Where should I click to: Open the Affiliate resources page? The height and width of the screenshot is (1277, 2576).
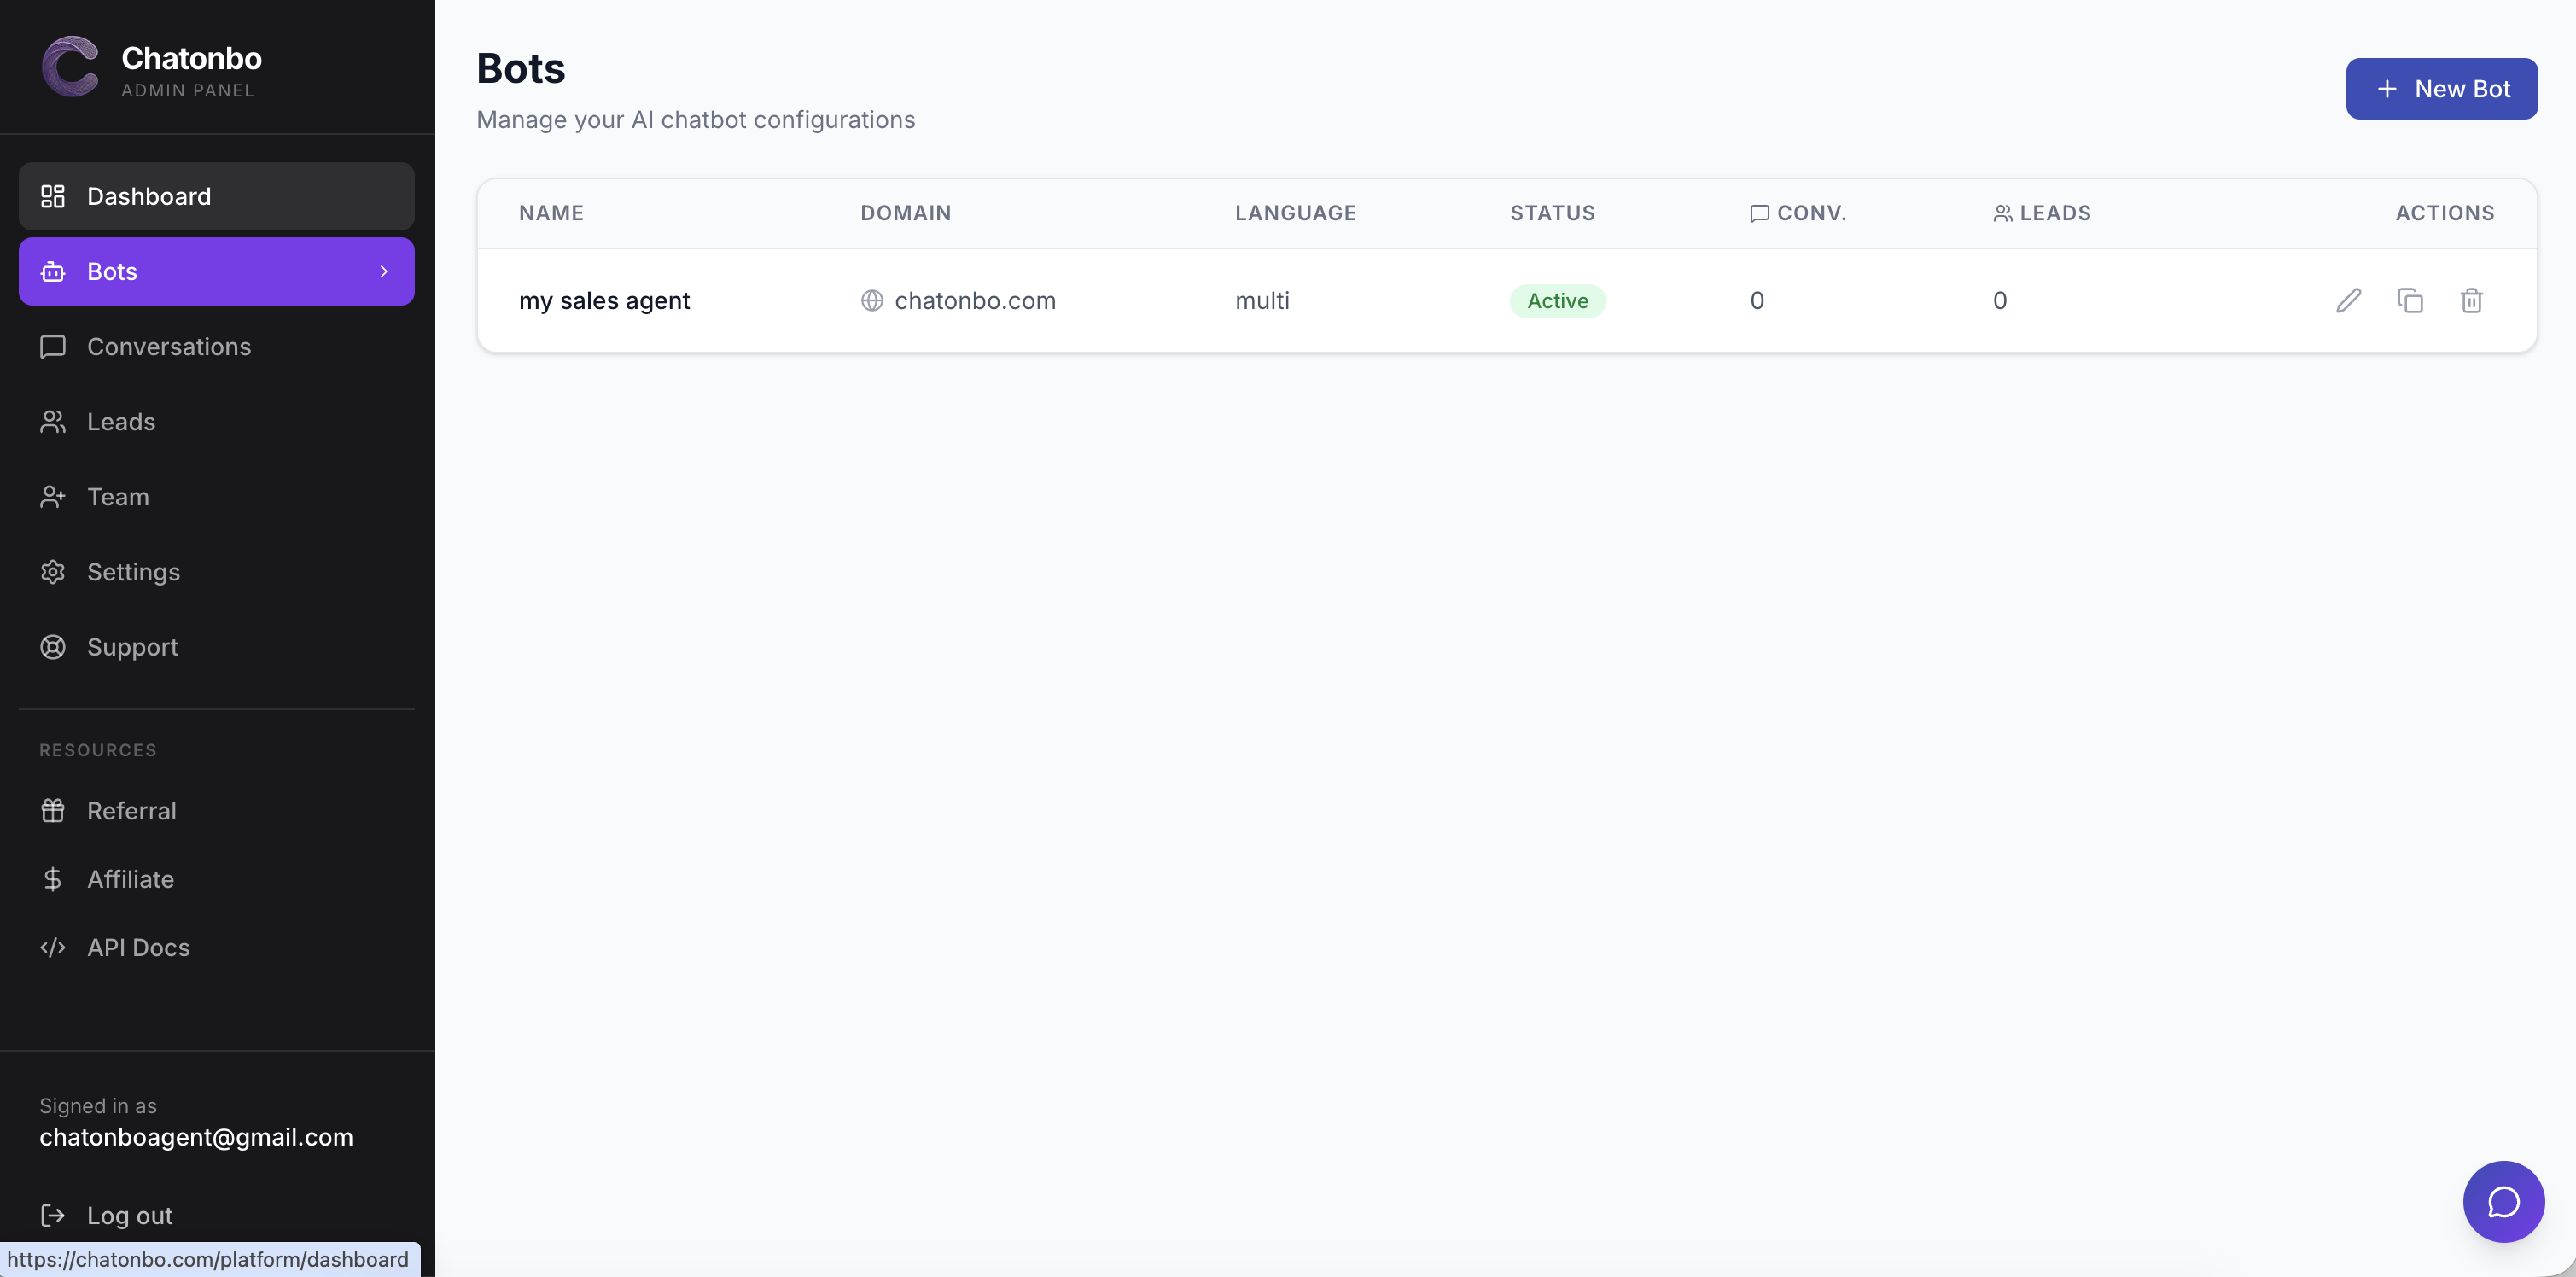[x=130, y=879]
